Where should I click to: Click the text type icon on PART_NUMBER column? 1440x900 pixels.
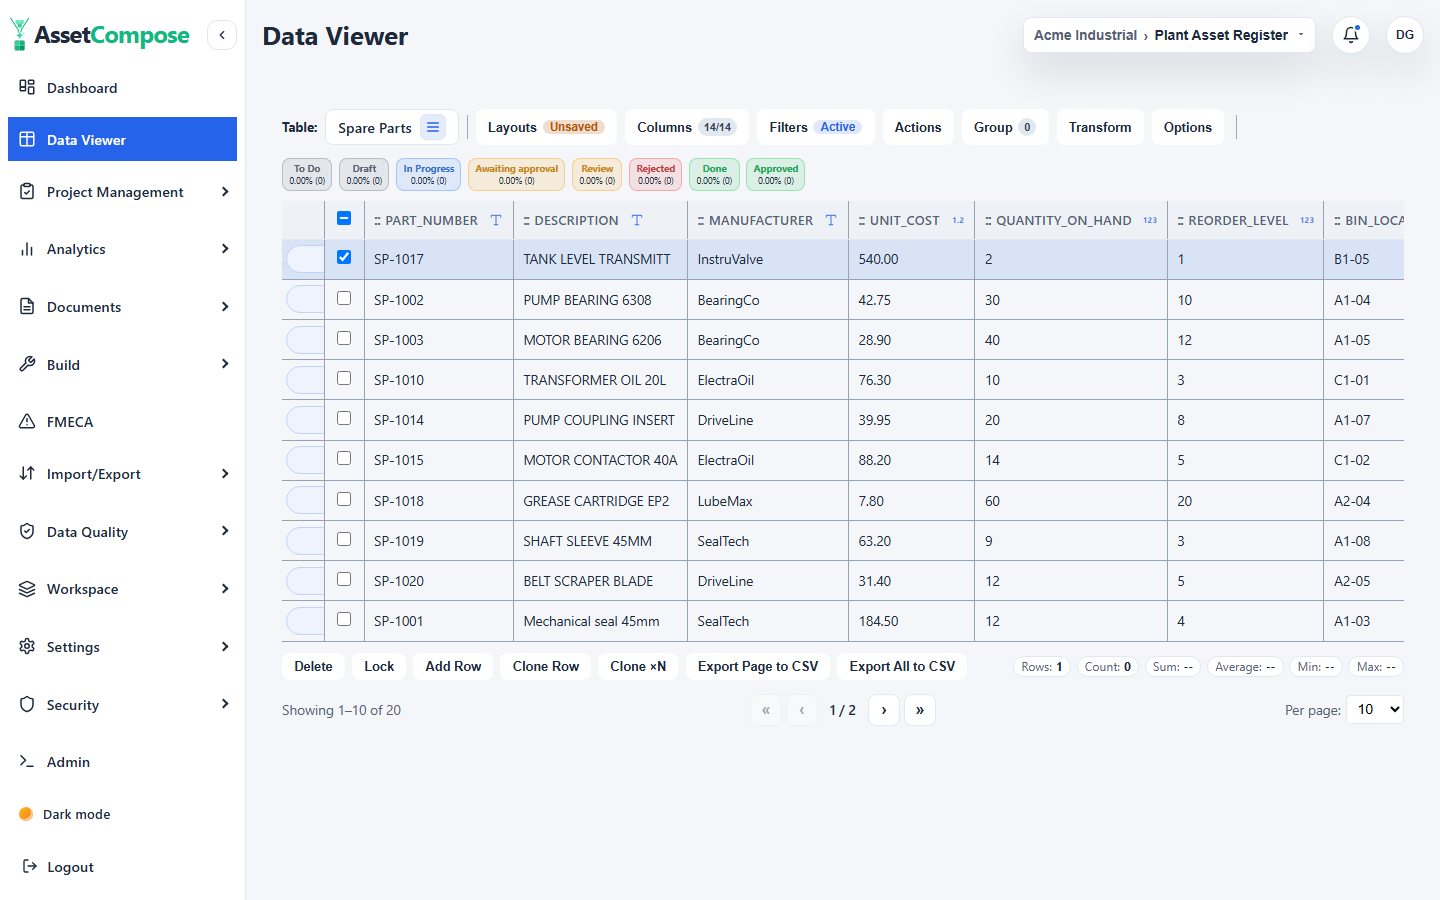click(496, 220)
